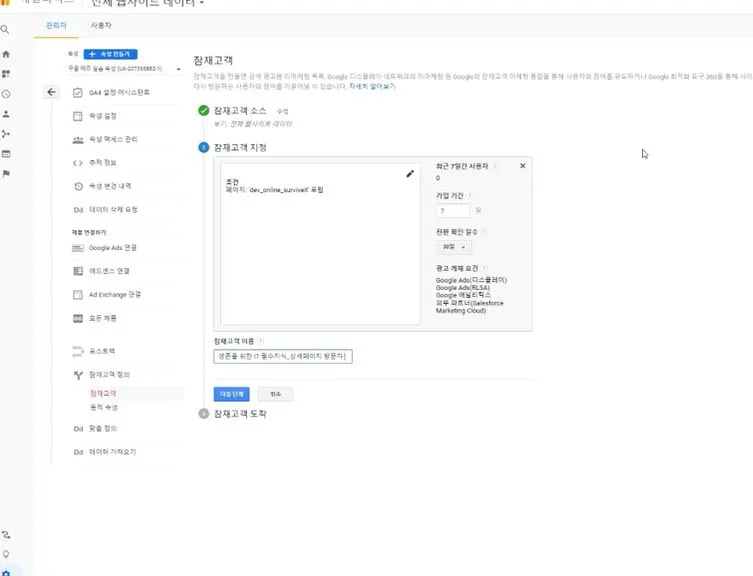Open 잠재고객 submenu item
The height and width of the screenshot is (576, 753).
point(103,393)
